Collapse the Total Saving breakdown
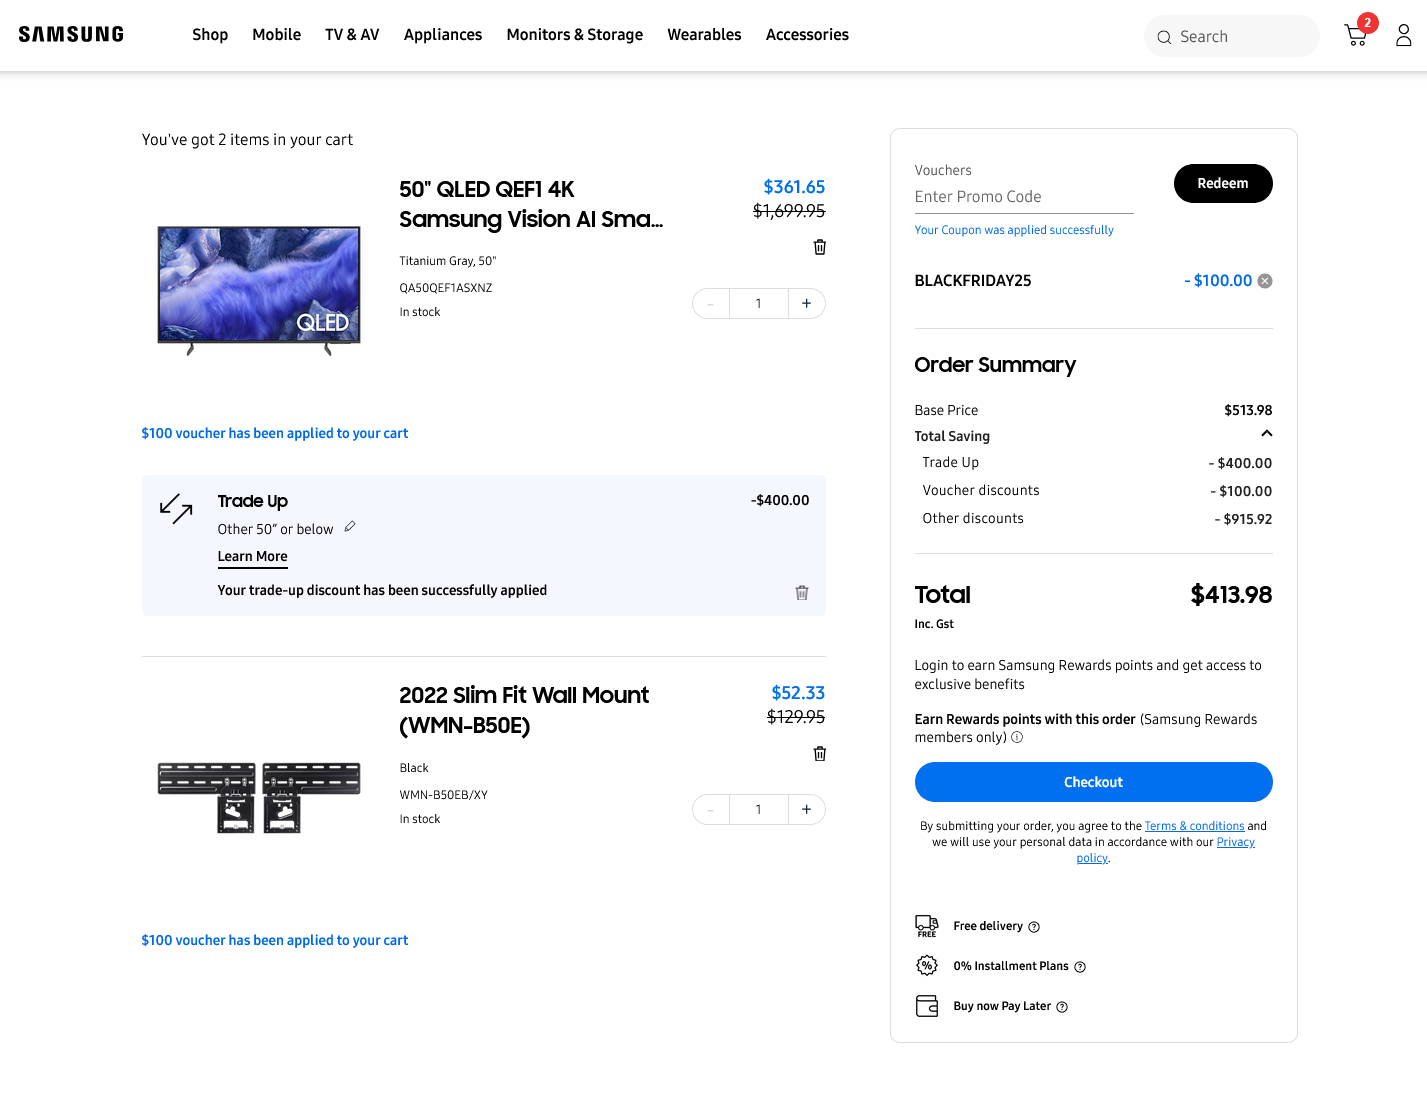The image size is (1427, 1110). pyautogui.click(x=1266, y=434)
